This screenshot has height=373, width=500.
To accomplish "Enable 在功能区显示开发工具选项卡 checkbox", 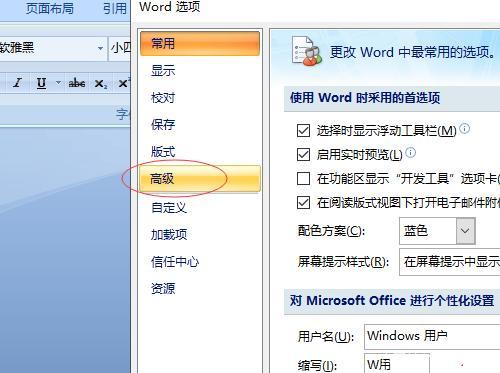I will 303,179.
